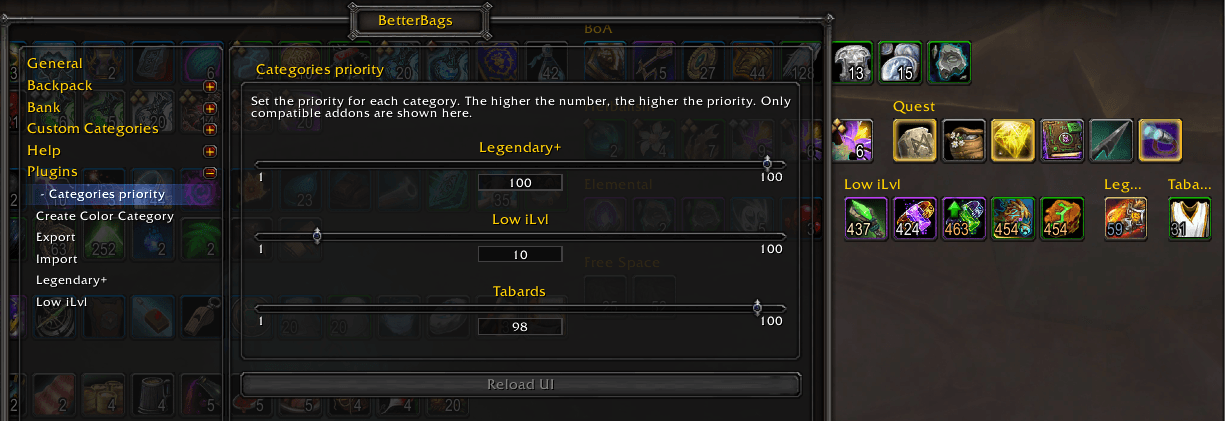Open the Create Color Category plugin page

tap(105, 216)
